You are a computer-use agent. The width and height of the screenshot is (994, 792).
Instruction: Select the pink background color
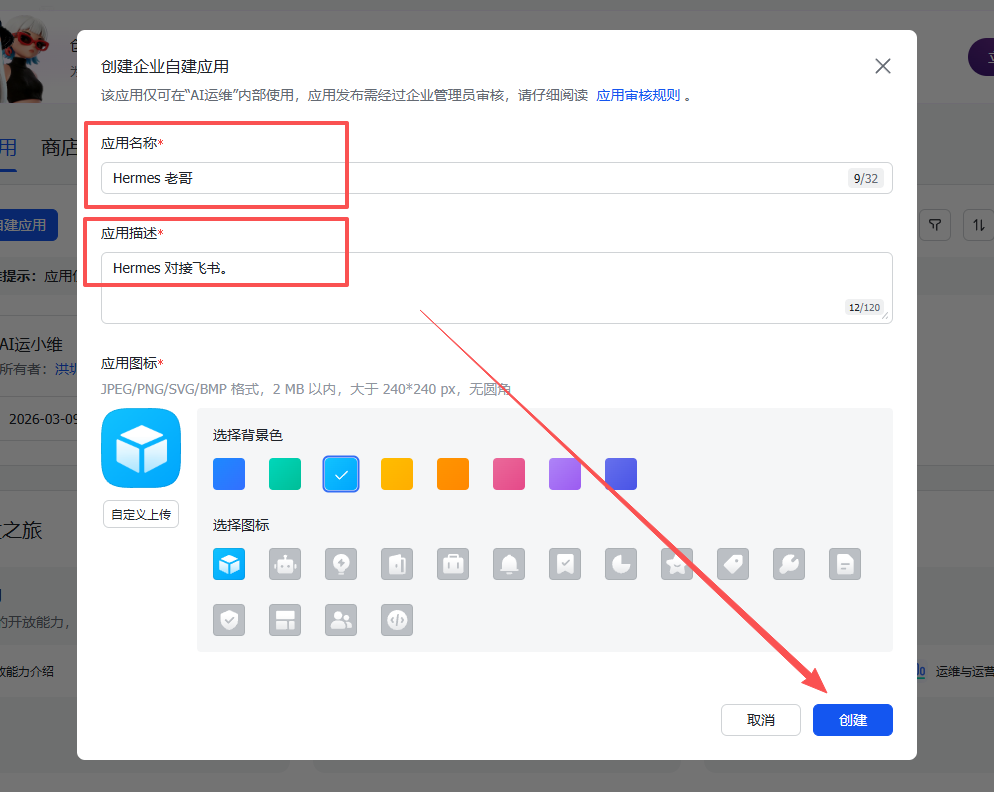pos(509,474)
